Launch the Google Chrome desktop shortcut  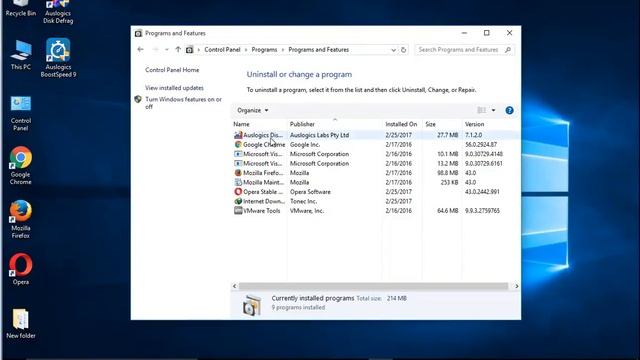20,166
